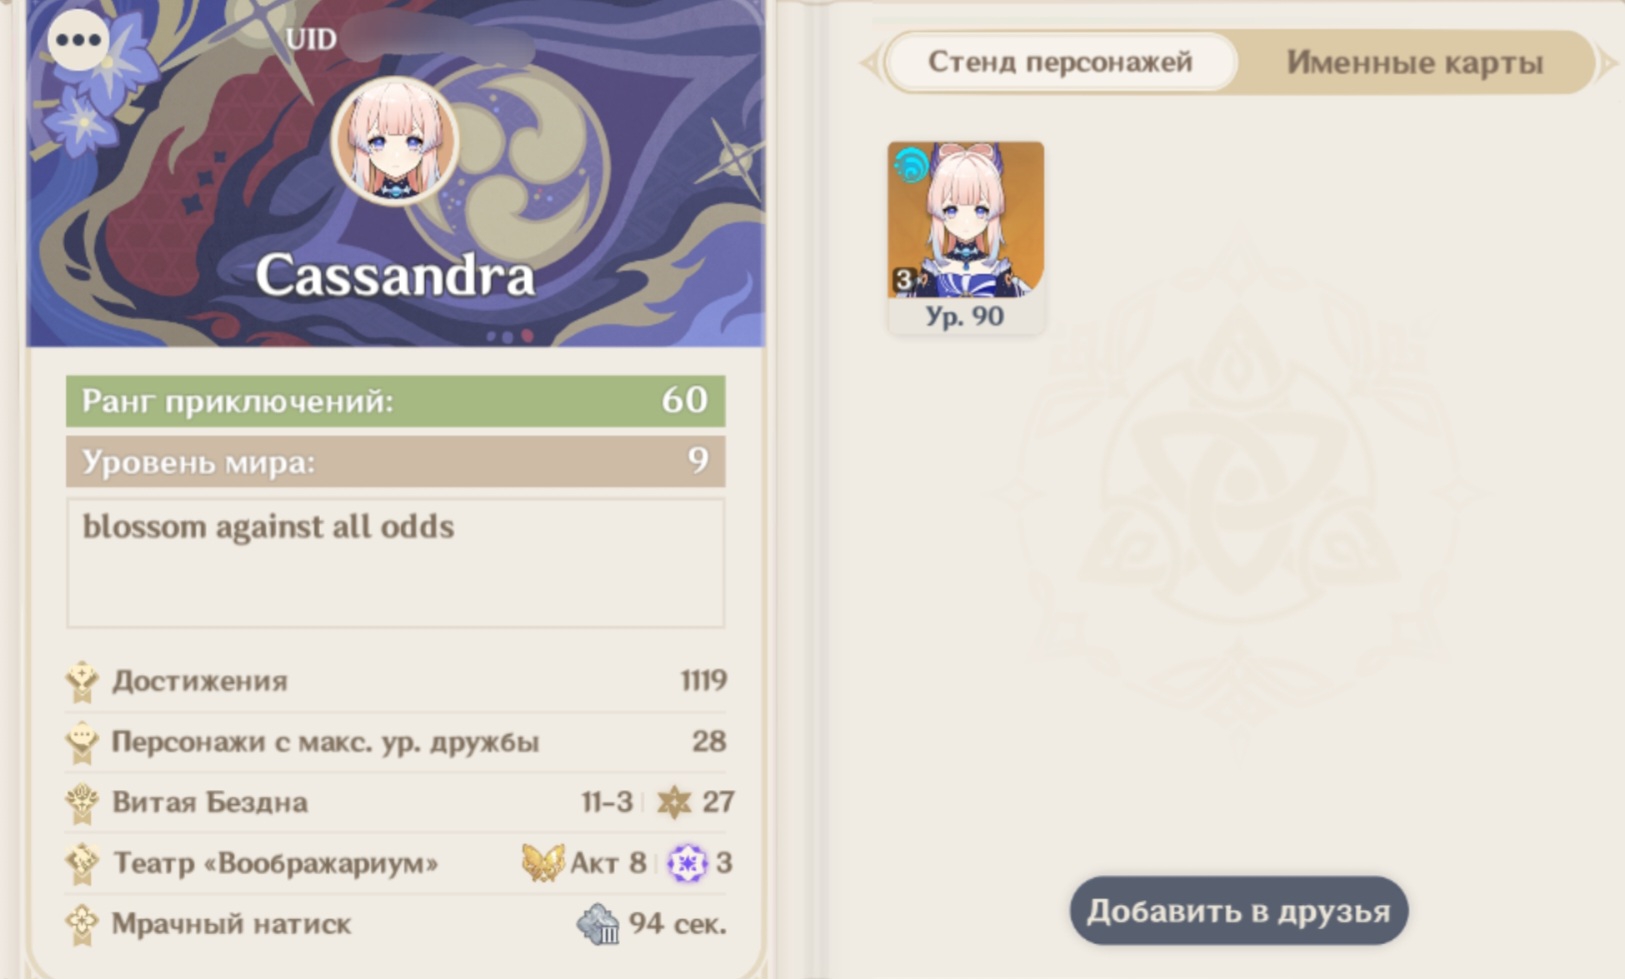This screenshot has width=1625, height=979.
Task: Click the Театр «Воображариум» row icon
Action: pyautogui.click(x=83, y=864)
